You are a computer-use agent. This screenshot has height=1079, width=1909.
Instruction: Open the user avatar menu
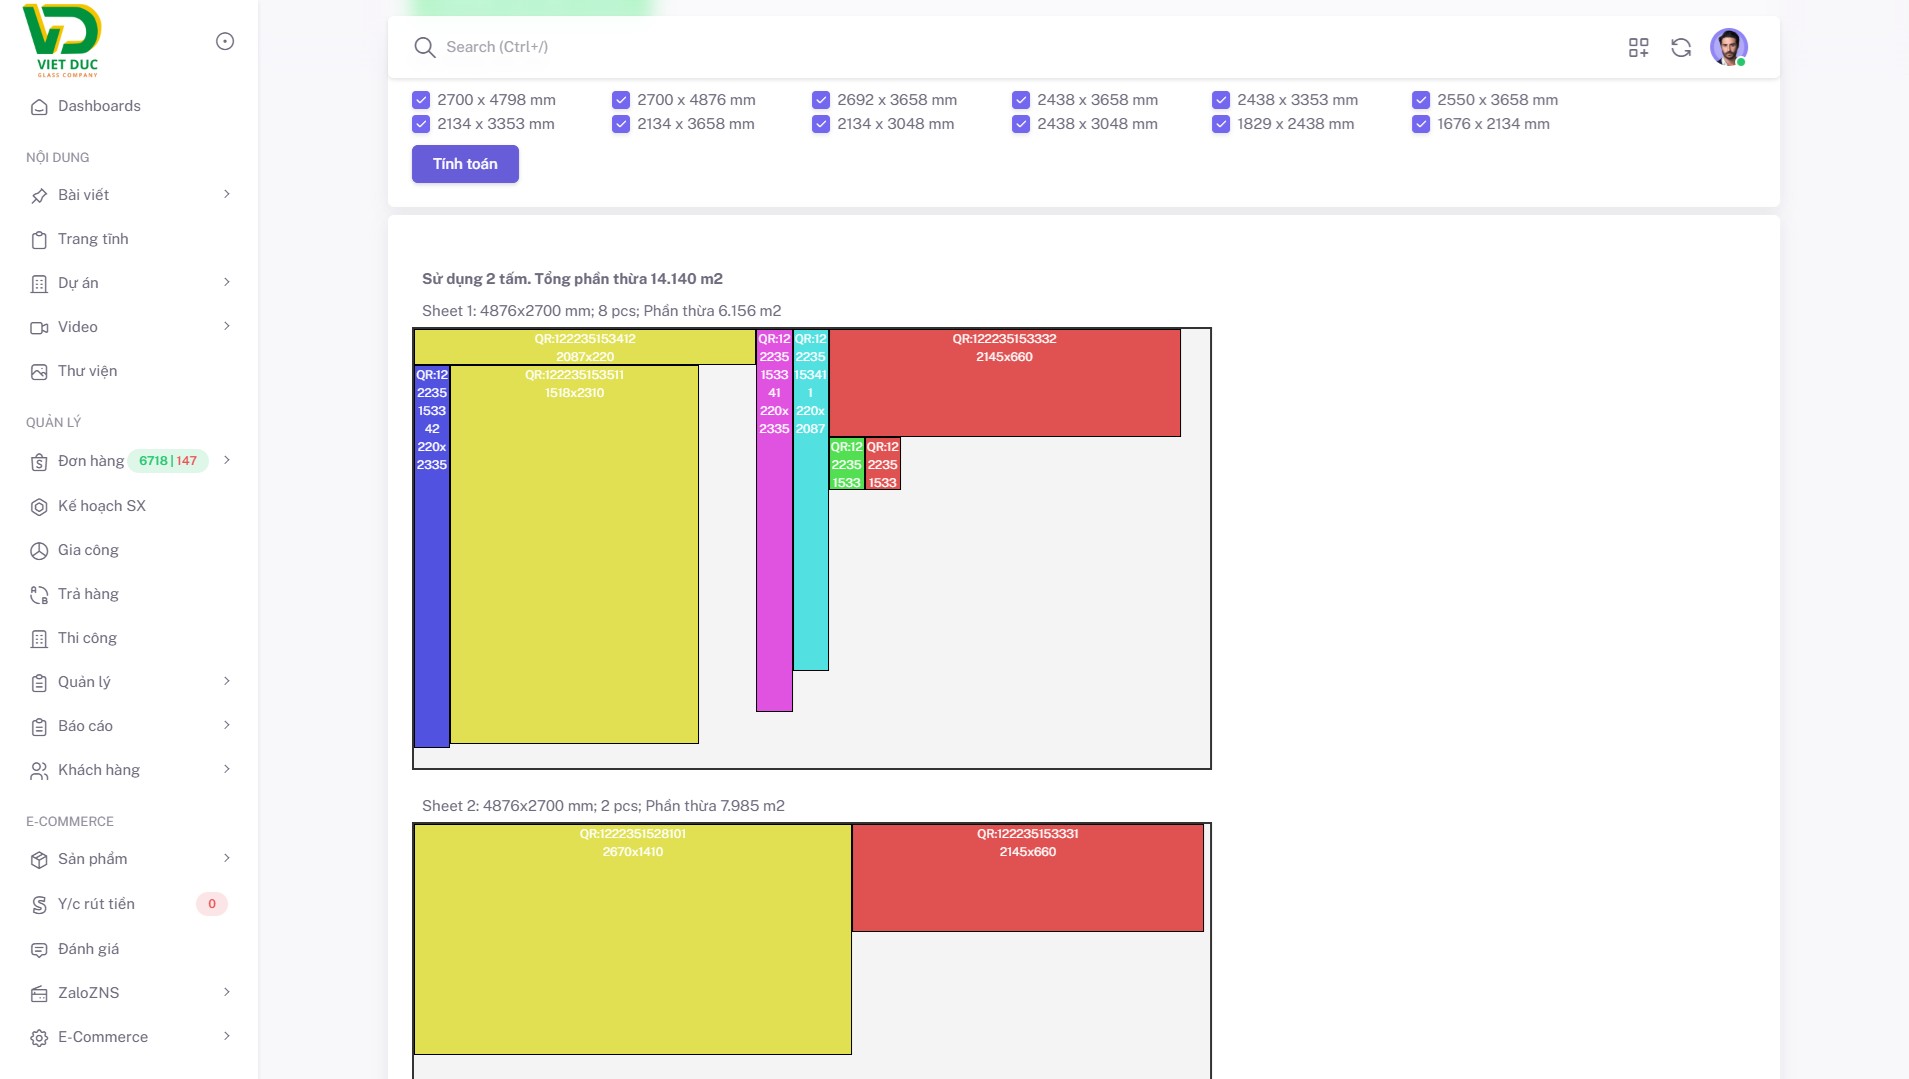1728,47
